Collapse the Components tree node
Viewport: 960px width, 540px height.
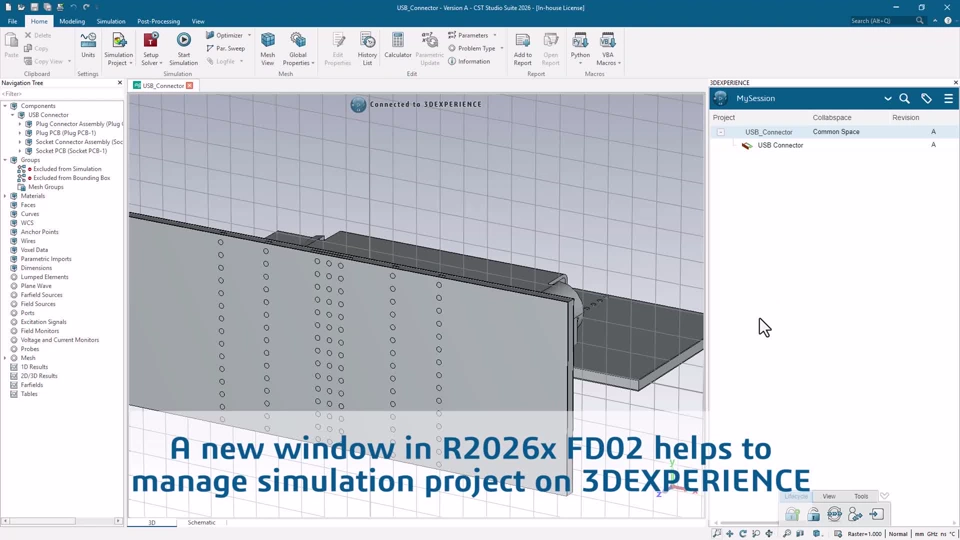click(x=6, y=106)
